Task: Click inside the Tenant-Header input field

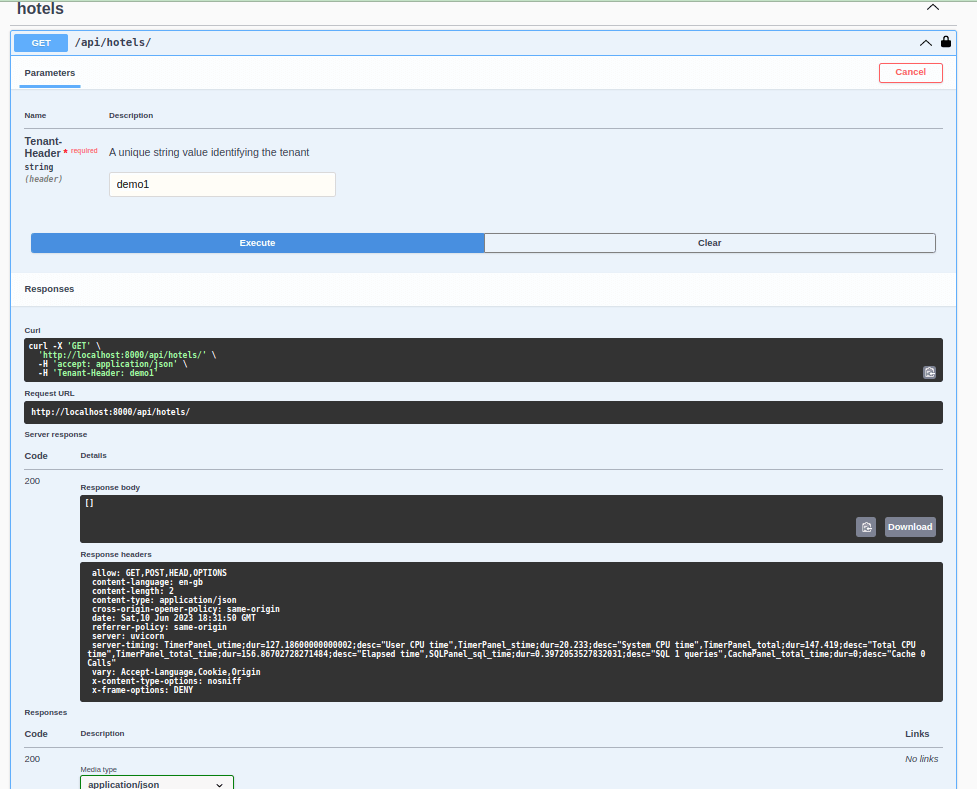Action: (221, 184)
